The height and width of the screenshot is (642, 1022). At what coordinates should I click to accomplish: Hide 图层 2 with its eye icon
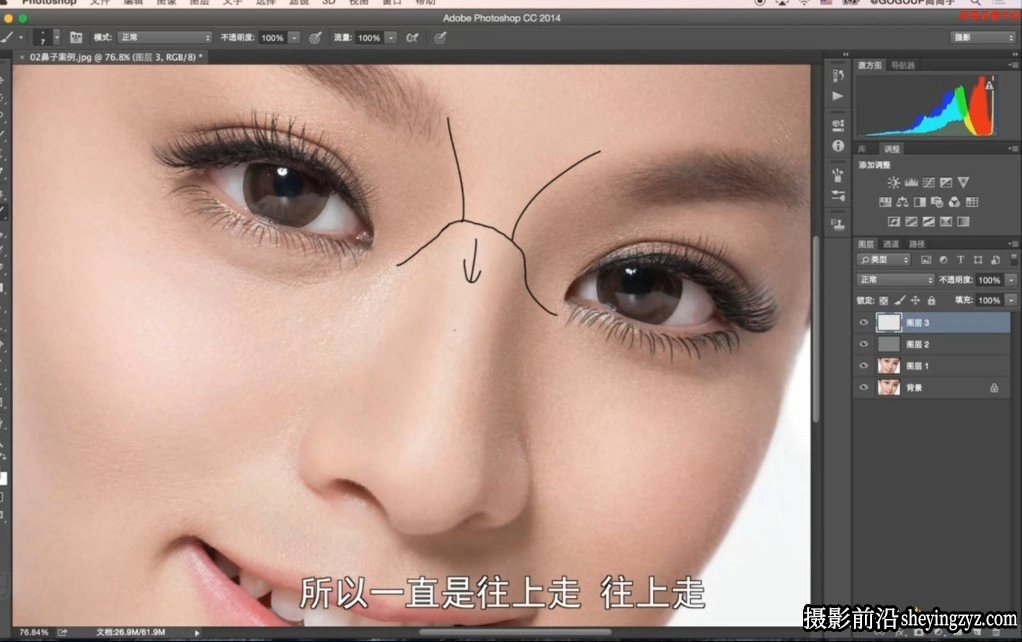(x=864, y=344)
